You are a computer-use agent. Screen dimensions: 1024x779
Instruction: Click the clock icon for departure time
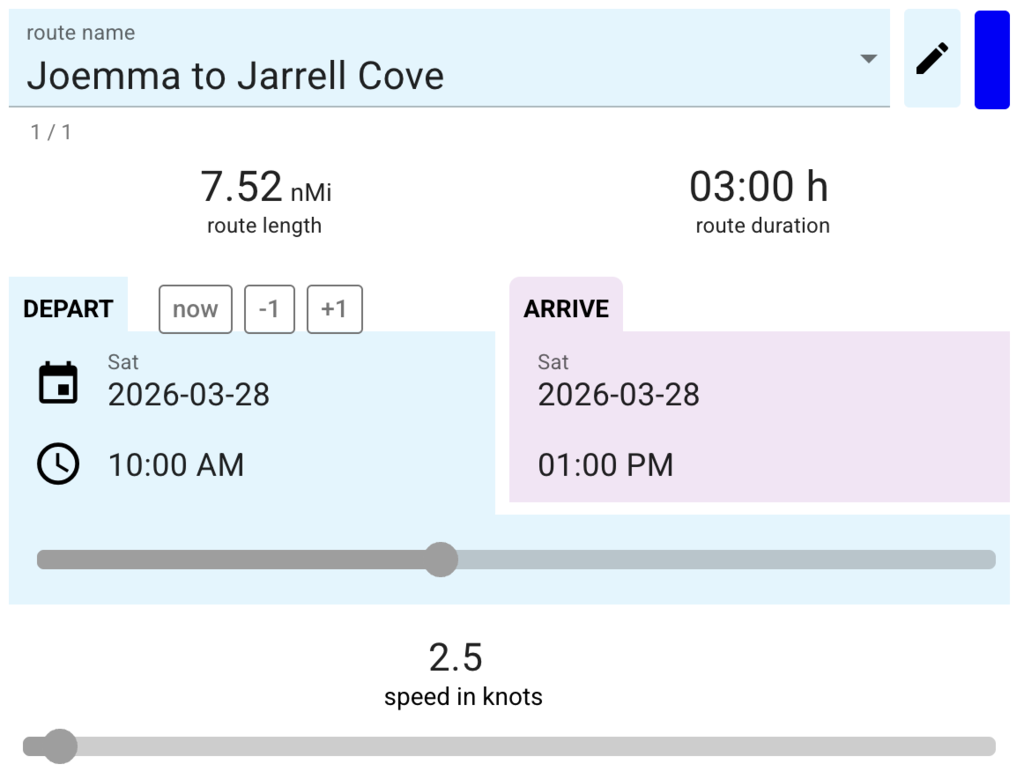click(58, 465)
